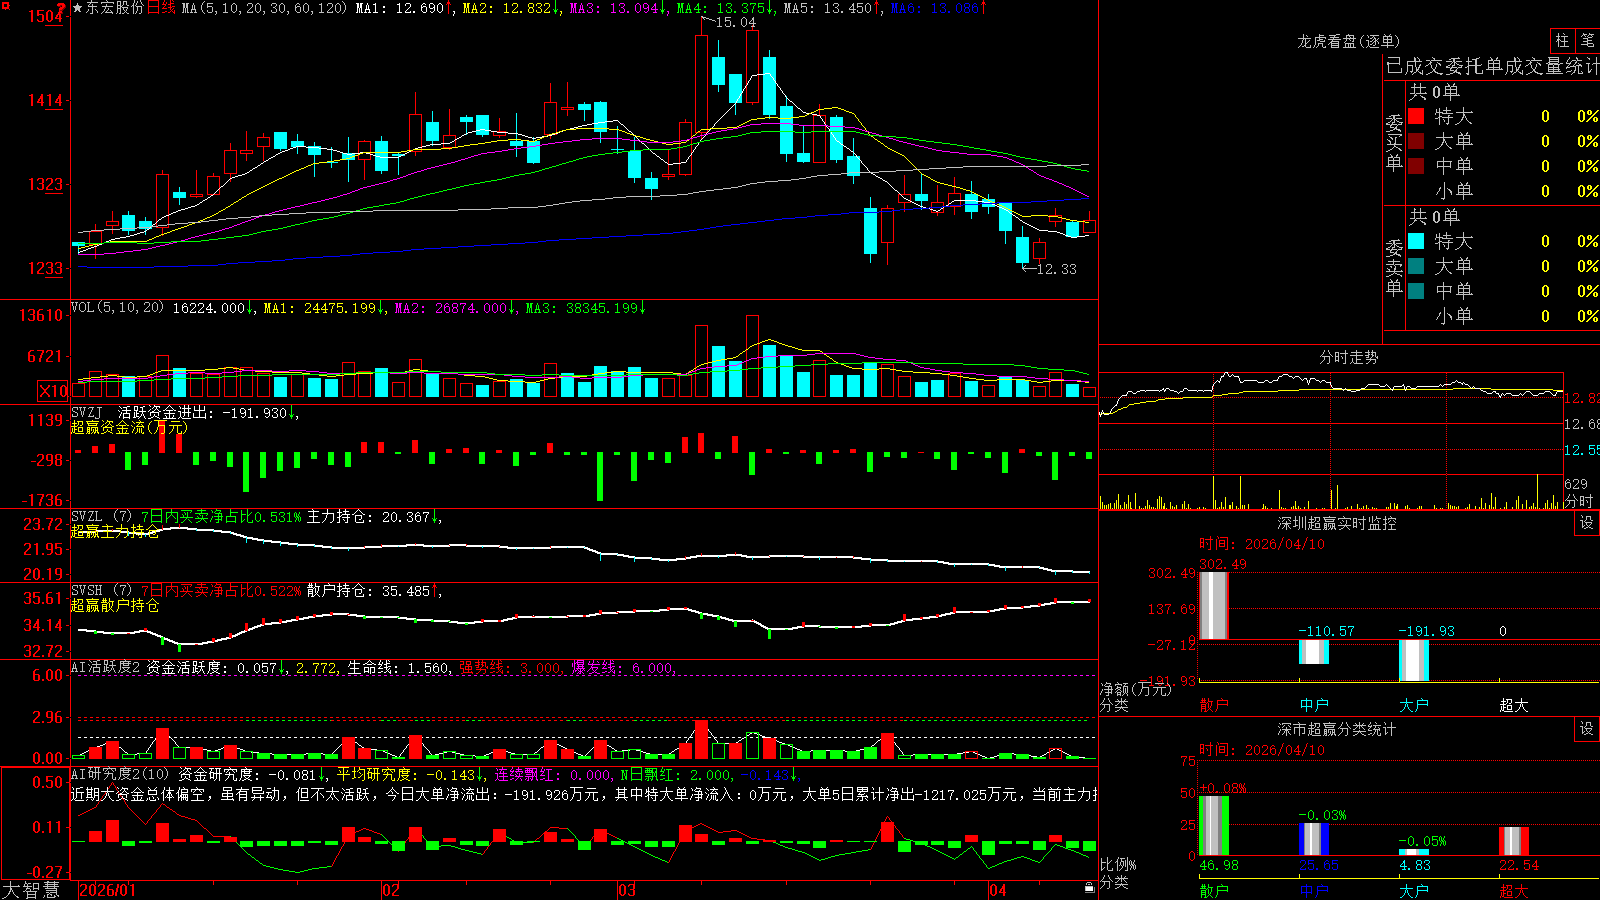Click the 时间: 2026/04/10 in 深圳超赢实时监控
Viewport: 1600px width, 900px height.
1262,544
